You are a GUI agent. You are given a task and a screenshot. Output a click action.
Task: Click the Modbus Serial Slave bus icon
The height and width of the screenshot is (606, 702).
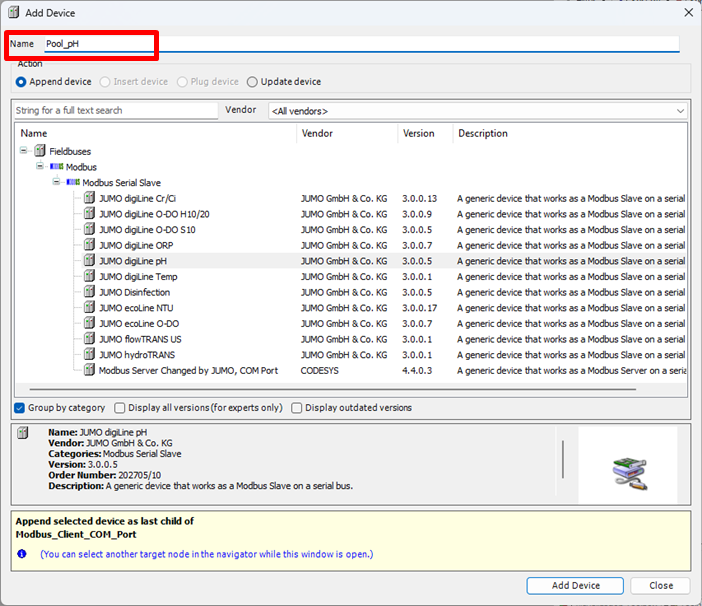point(73,182)
